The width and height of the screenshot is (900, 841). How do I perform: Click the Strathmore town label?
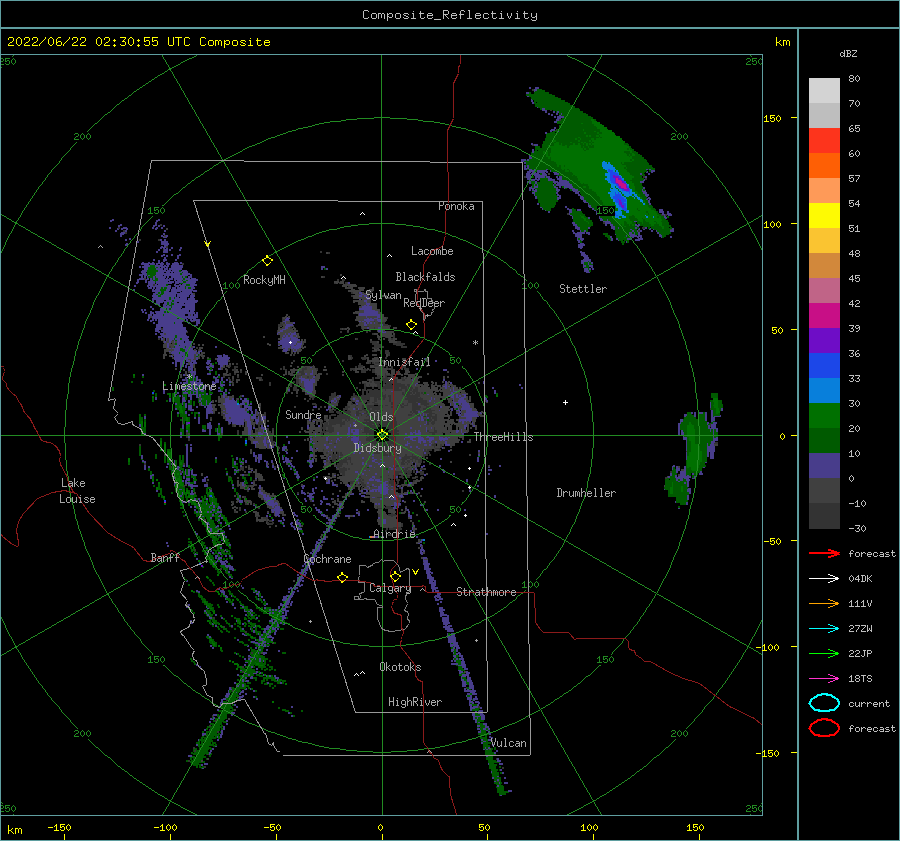(x=486, y=592)
